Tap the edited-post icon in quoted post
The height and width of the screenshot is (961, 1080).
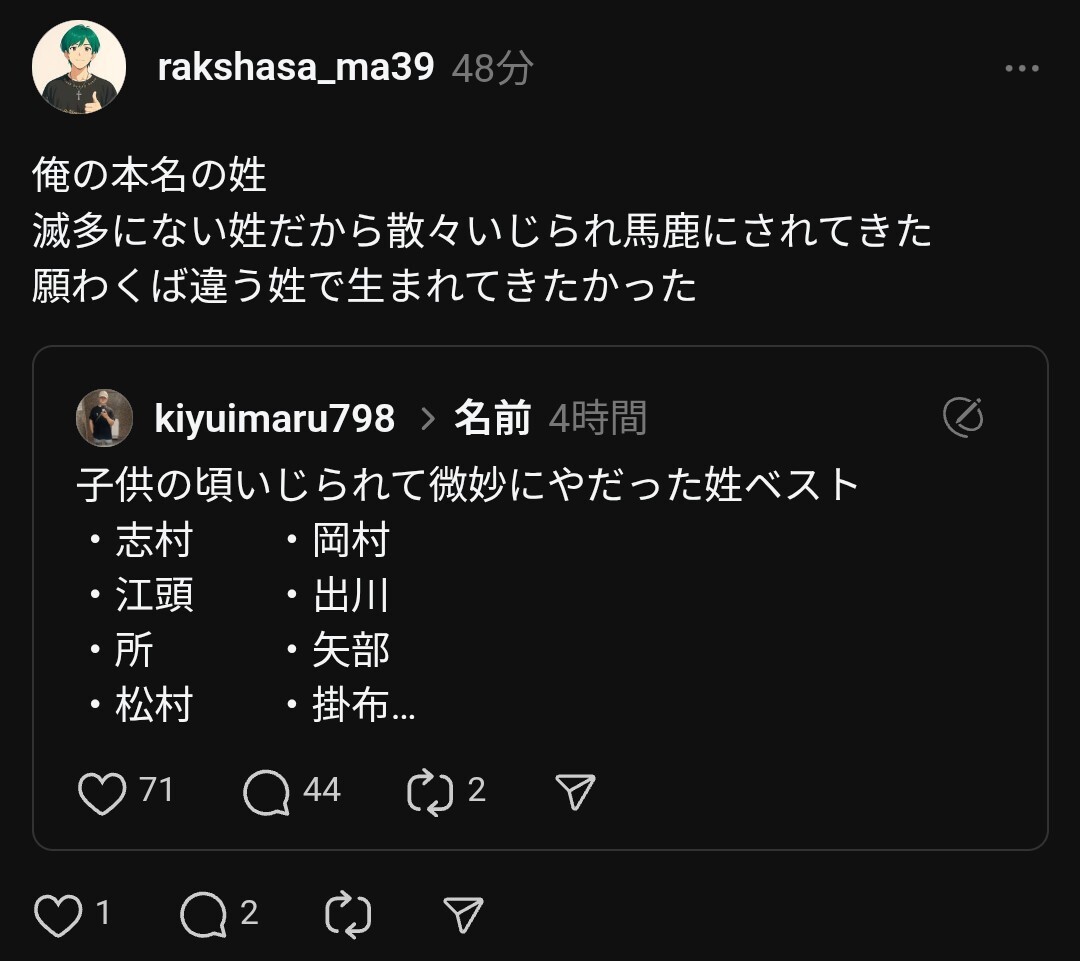coord(963,417)
